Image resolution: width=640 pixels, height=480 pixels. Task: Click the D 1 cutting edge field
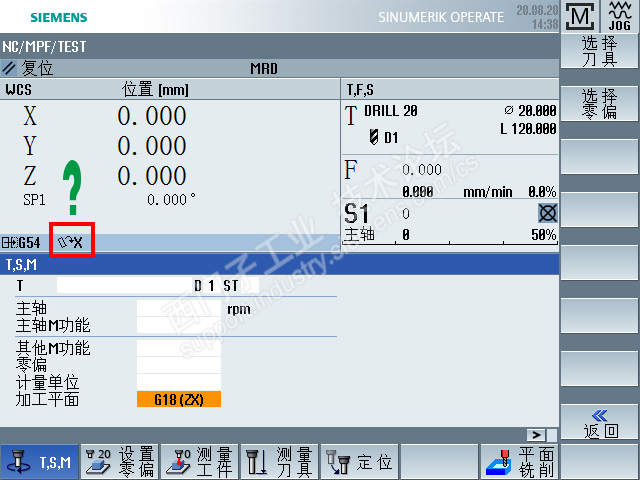204,286
